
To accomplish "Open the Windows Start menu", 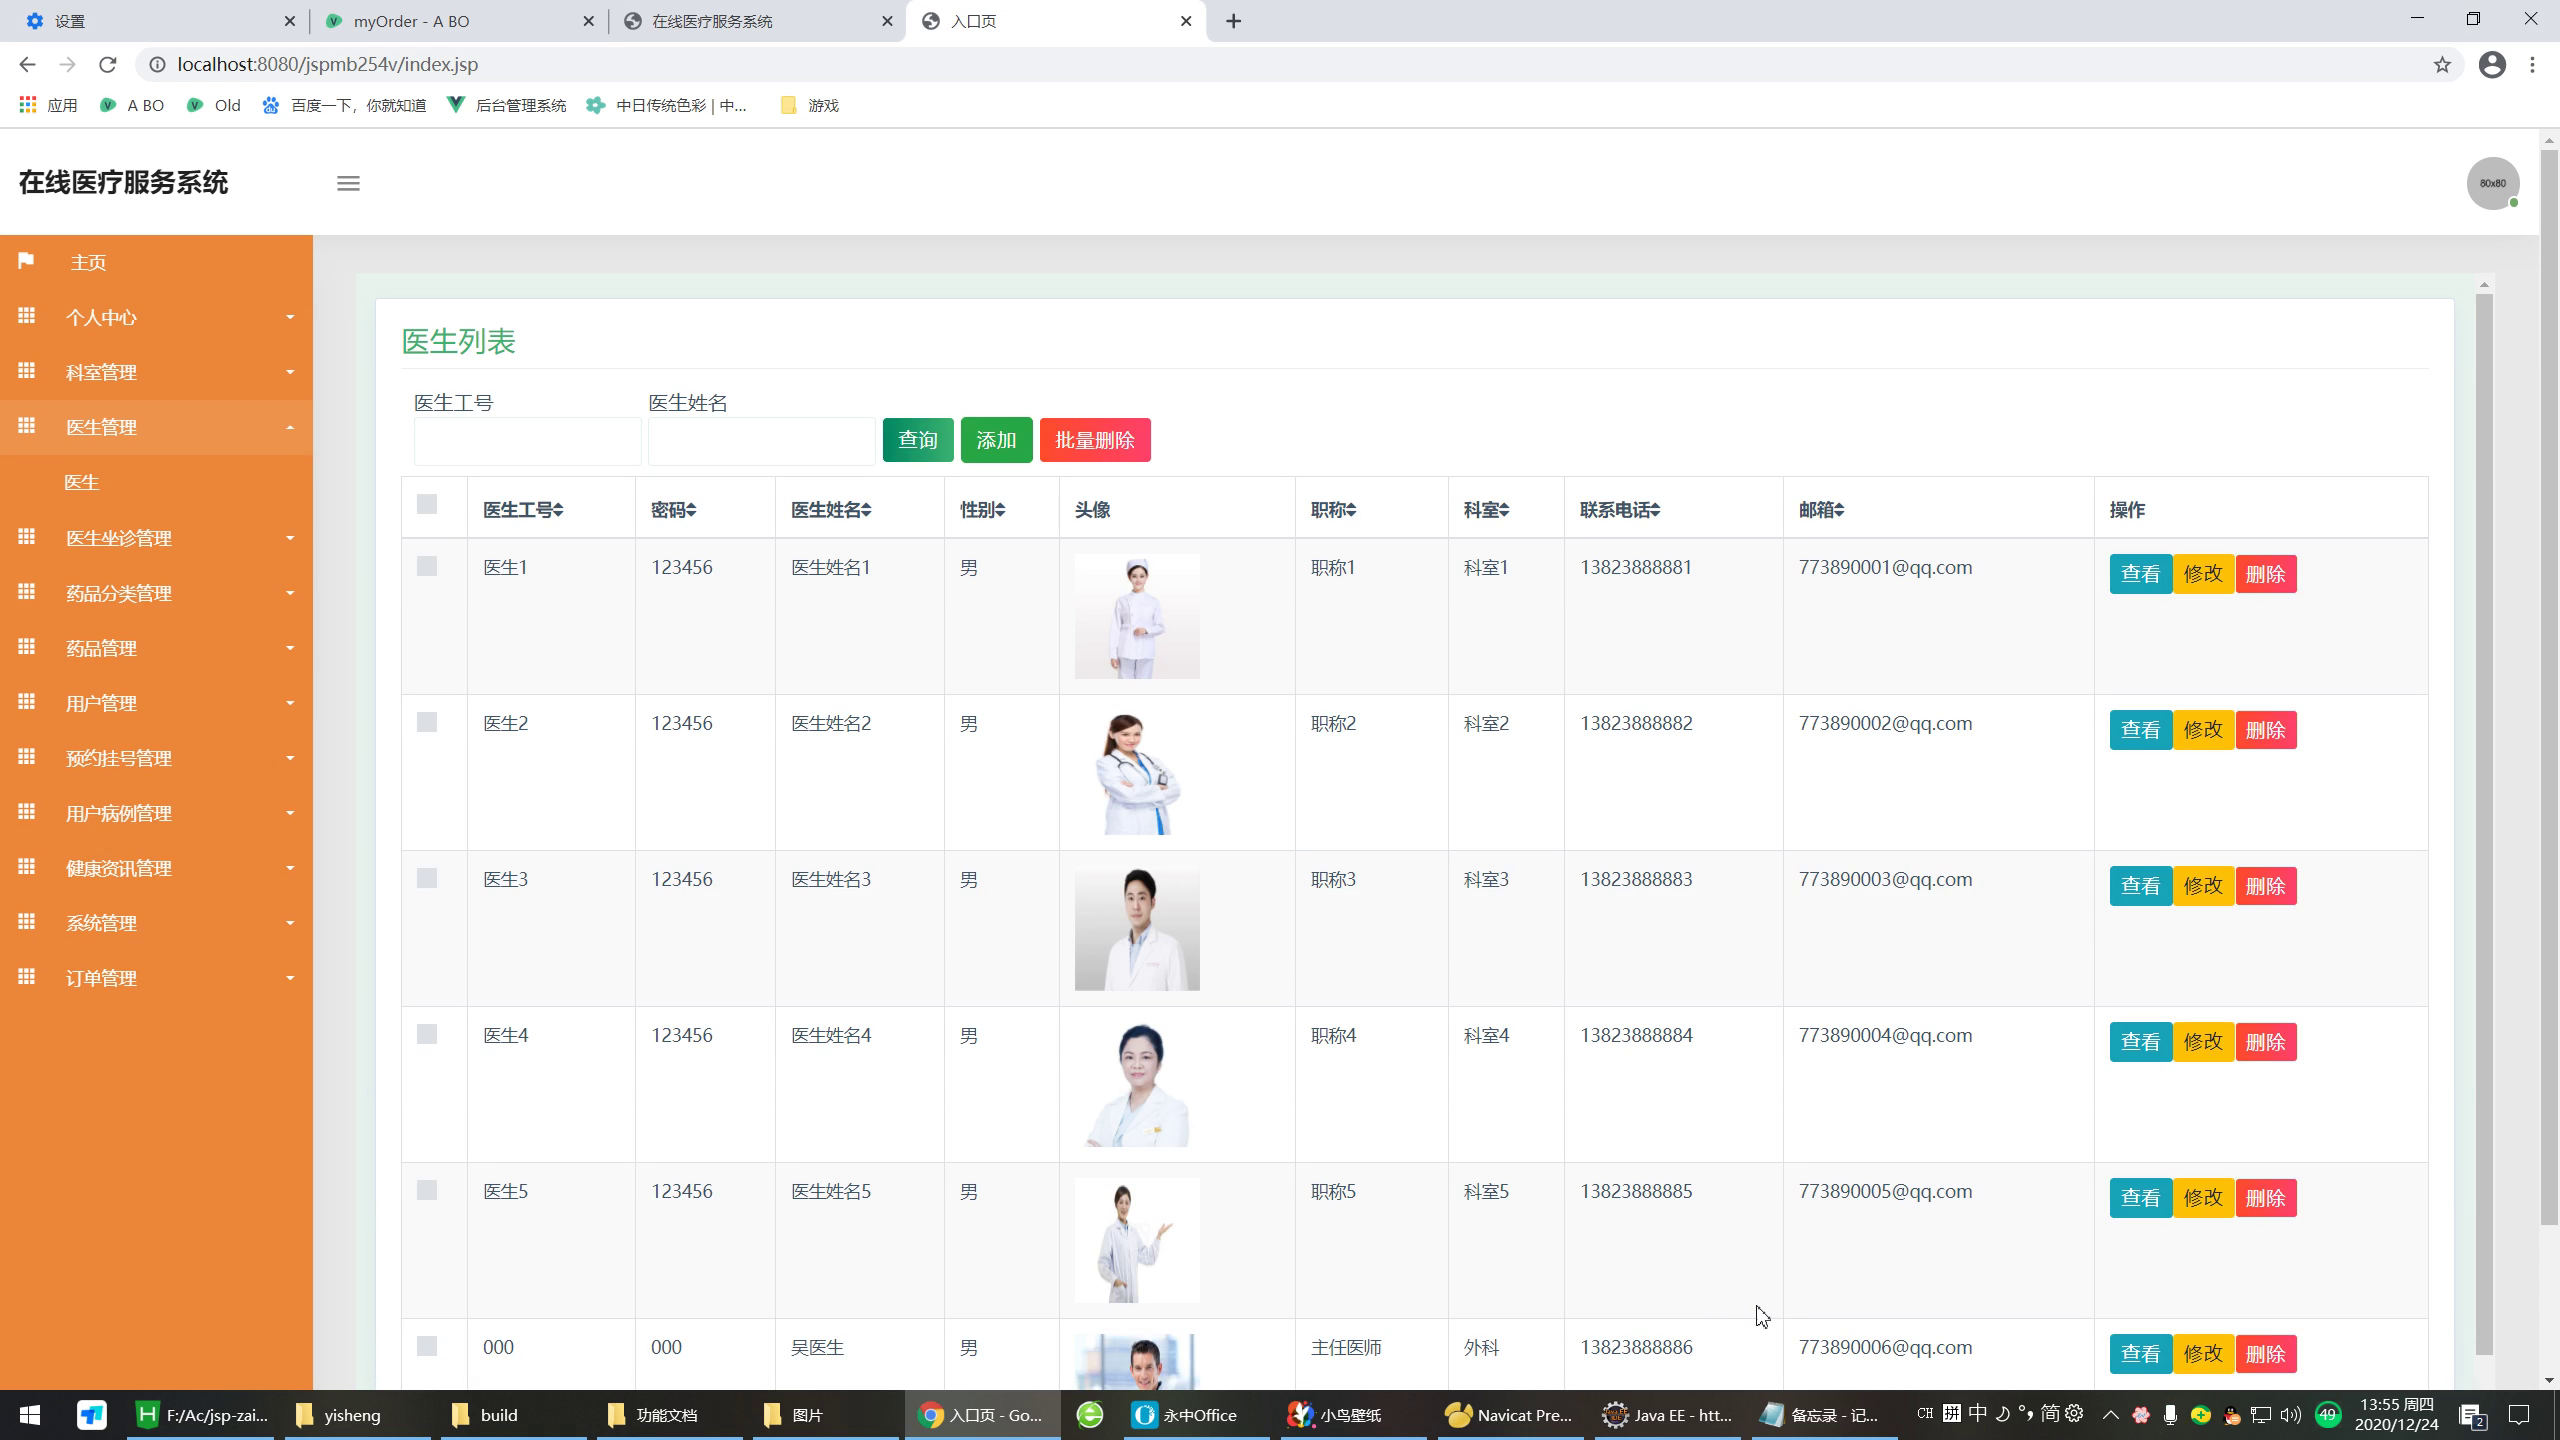I will [x=30, y=1415].
